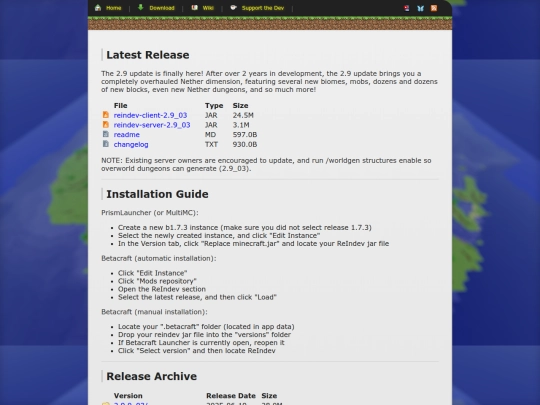
Task: Download the reindev-server-2.9_03 file
Action: click(152, 125)
